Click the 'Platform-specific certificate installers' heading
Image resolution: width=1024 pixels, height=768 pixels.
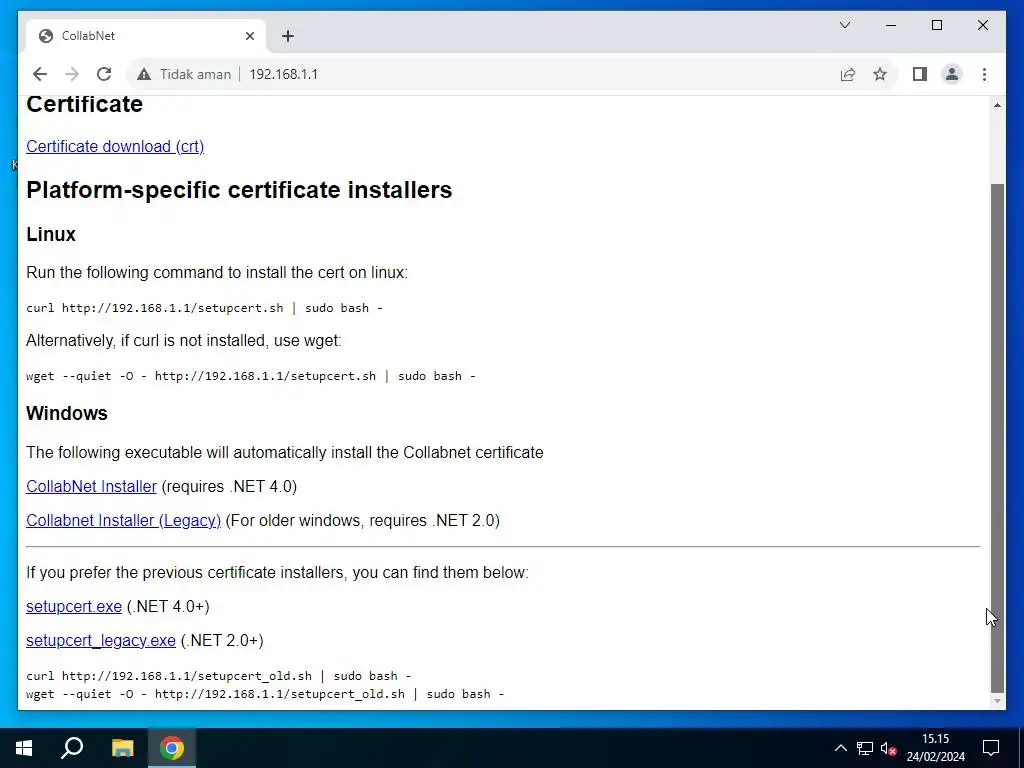pos(239,190)
